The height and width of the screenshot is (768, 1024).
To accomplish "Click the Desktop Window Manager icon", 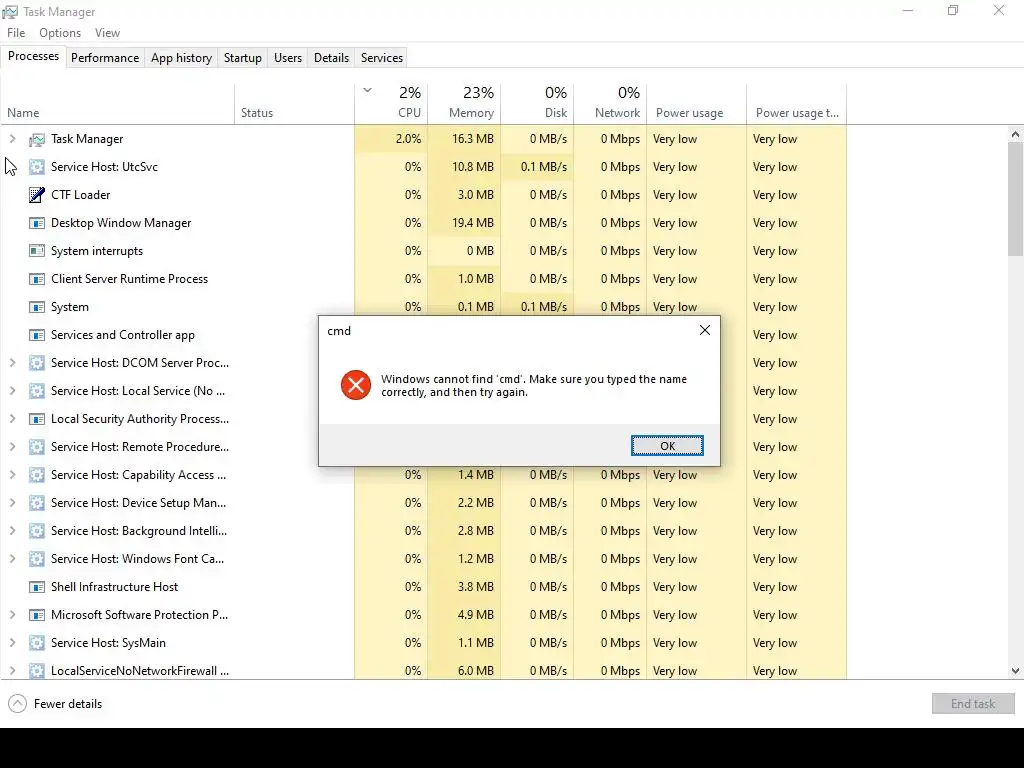I will click(x=37, y=223).
